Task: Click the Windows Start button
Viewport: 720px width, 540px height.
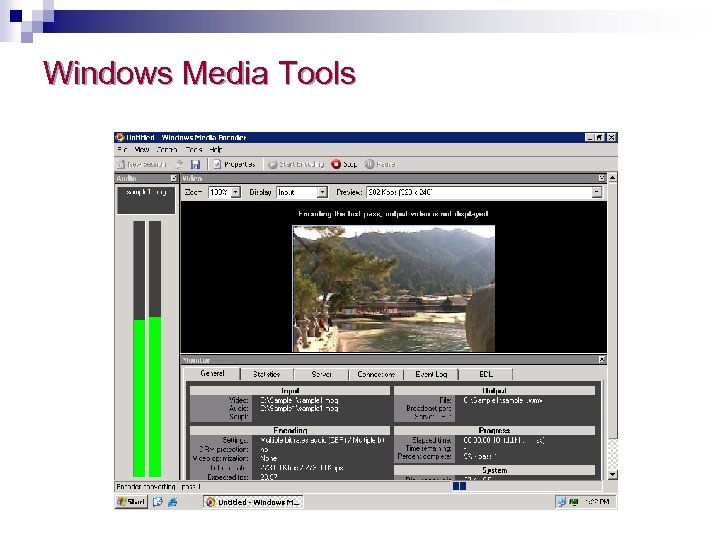Action: point(131,502)
